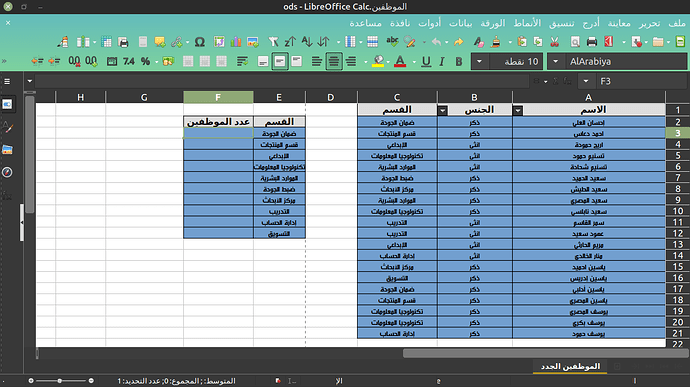Click font color red A swatch
Viewport: 690px width, 387px height.
tap(400, 61)
